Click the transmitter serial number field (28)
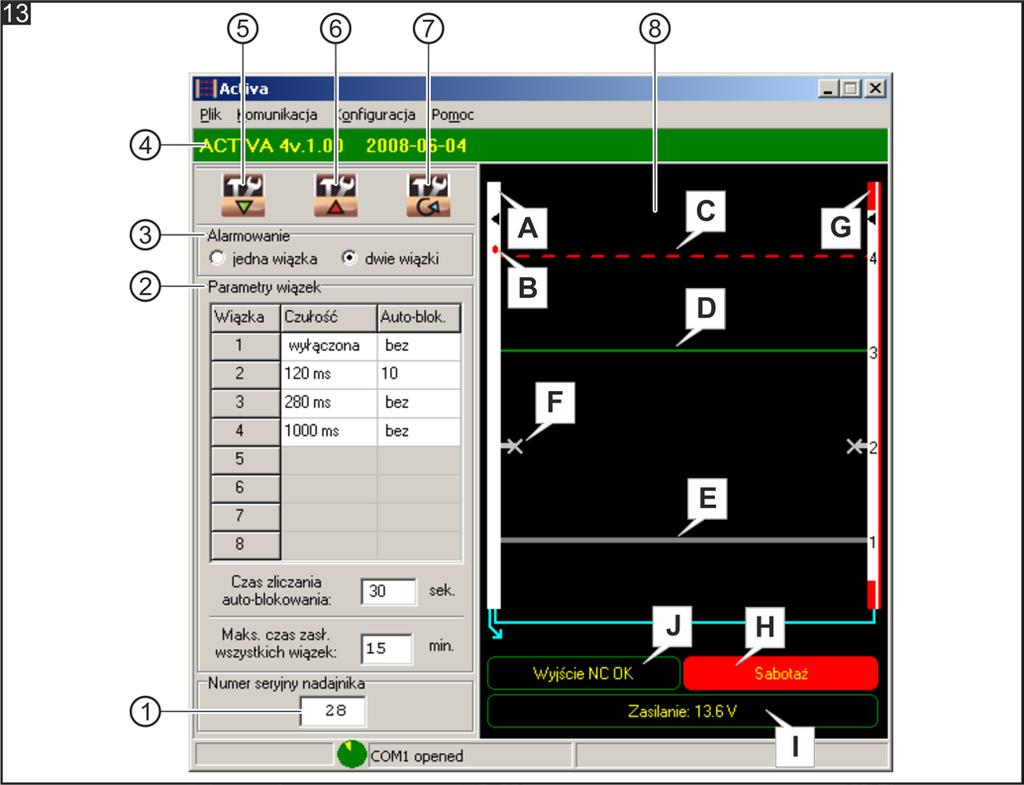1024x785 pixels. point(333,711)
